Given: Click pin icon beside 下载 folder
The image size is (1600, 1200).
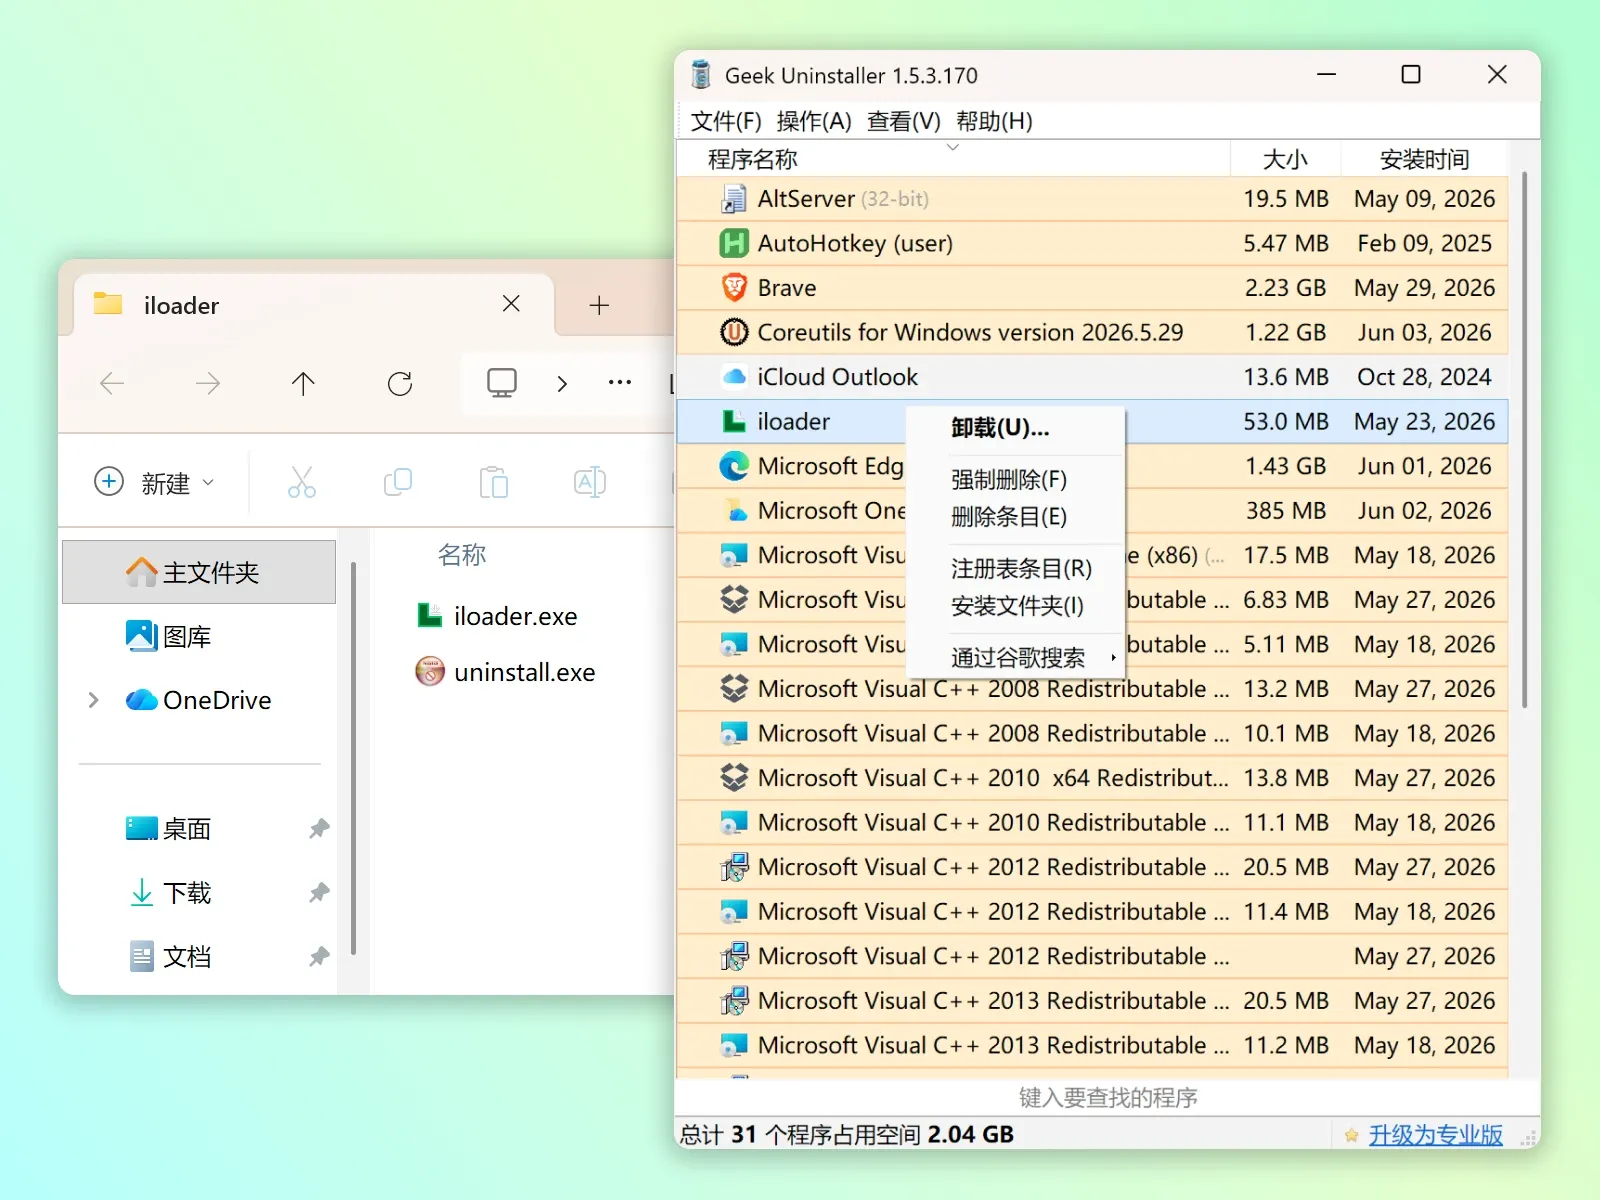Looking at the screenshot, I should coord(319,892).
